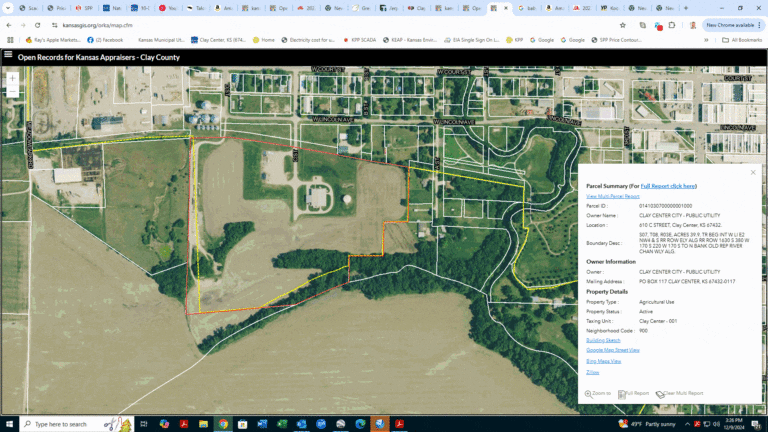
Task: Close the Parcel Summary popup
Action: (x=753, y=173)
